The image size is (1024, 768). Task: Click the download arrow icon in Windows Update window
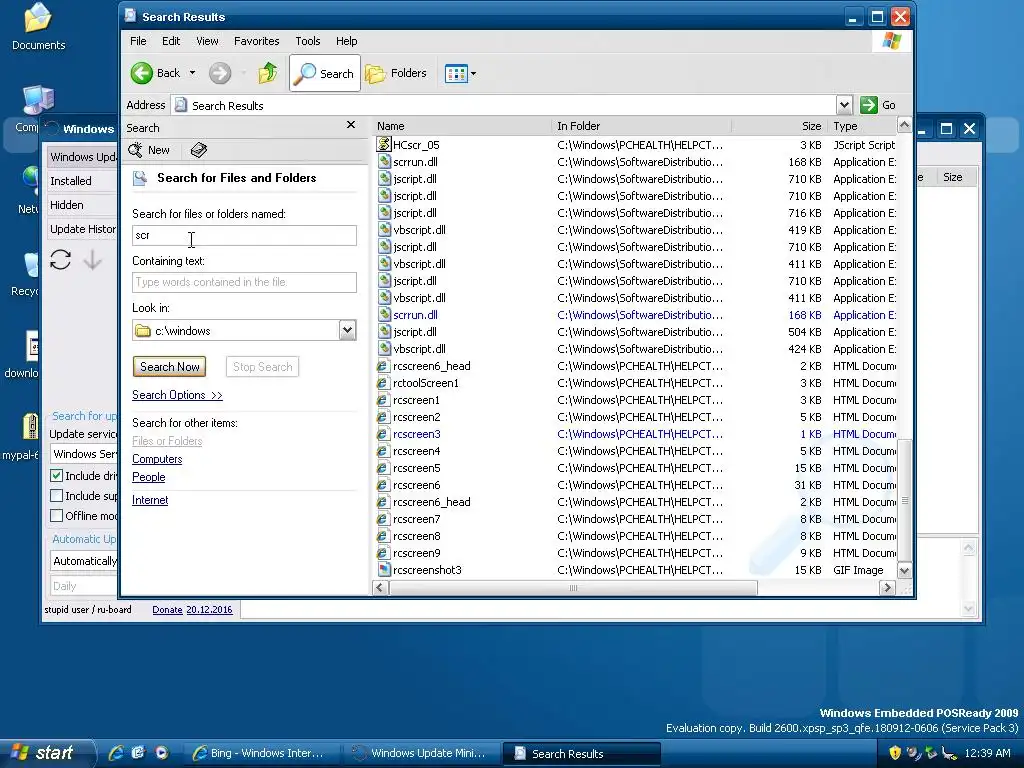[93, 260]
